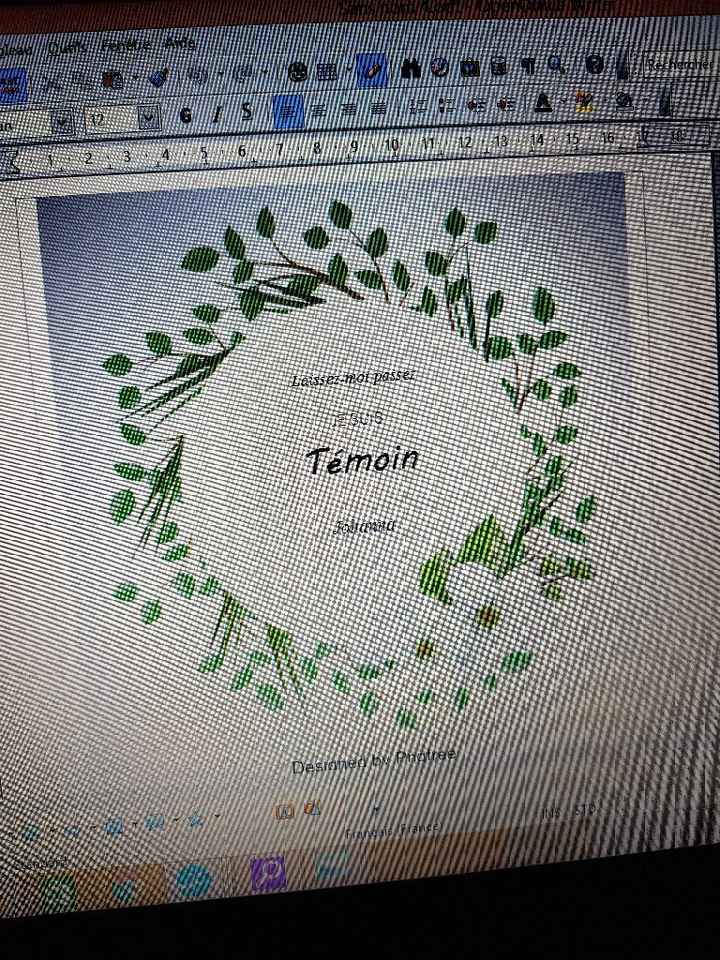Toggle underline formatting (S button)
Viewport: 720px width, 960px height.
(x=247, y=111)
